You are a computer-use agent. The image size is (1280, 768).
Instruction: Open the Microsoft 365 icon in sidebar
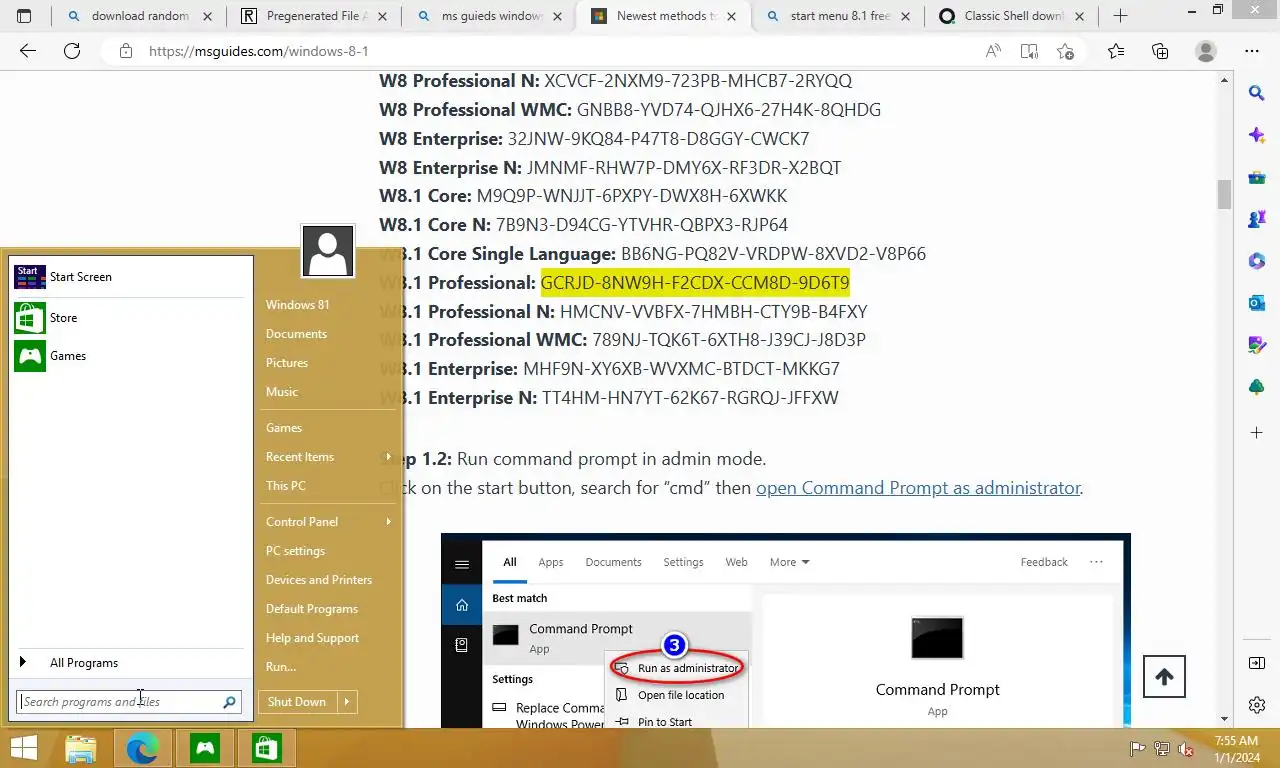pyautogui.click(x=1257, y=261)
